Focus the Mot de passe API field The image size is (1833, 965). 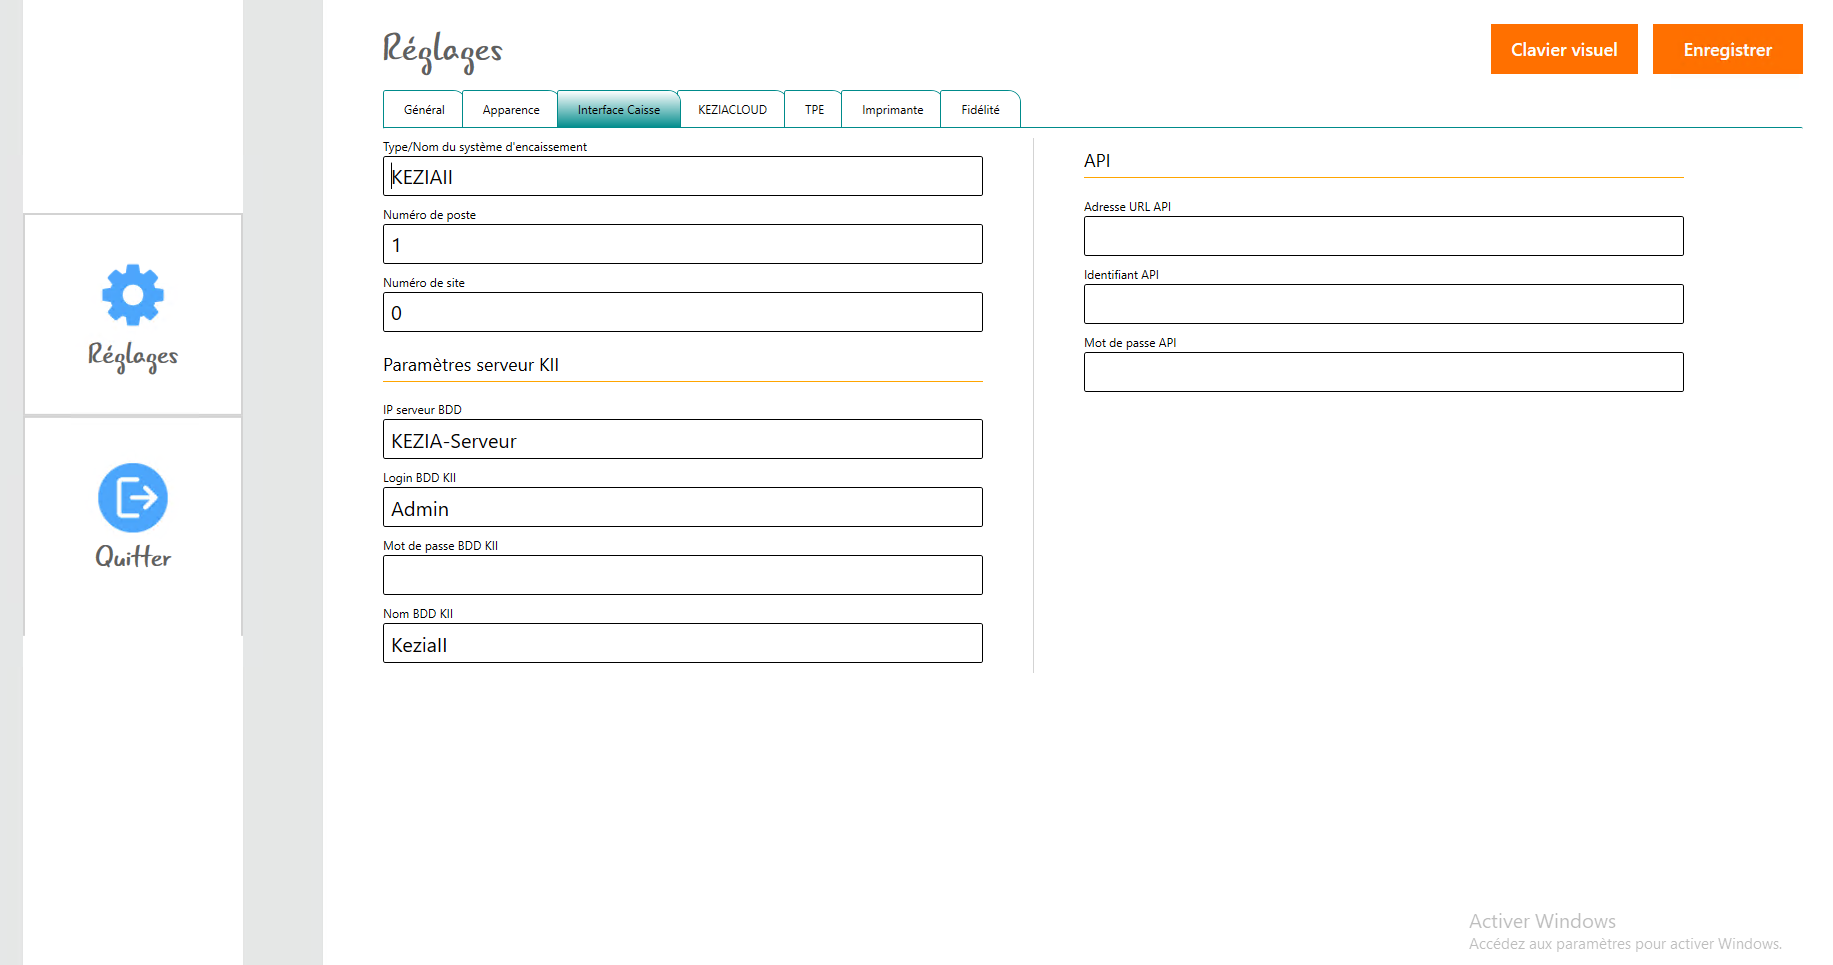point(1383,373)
